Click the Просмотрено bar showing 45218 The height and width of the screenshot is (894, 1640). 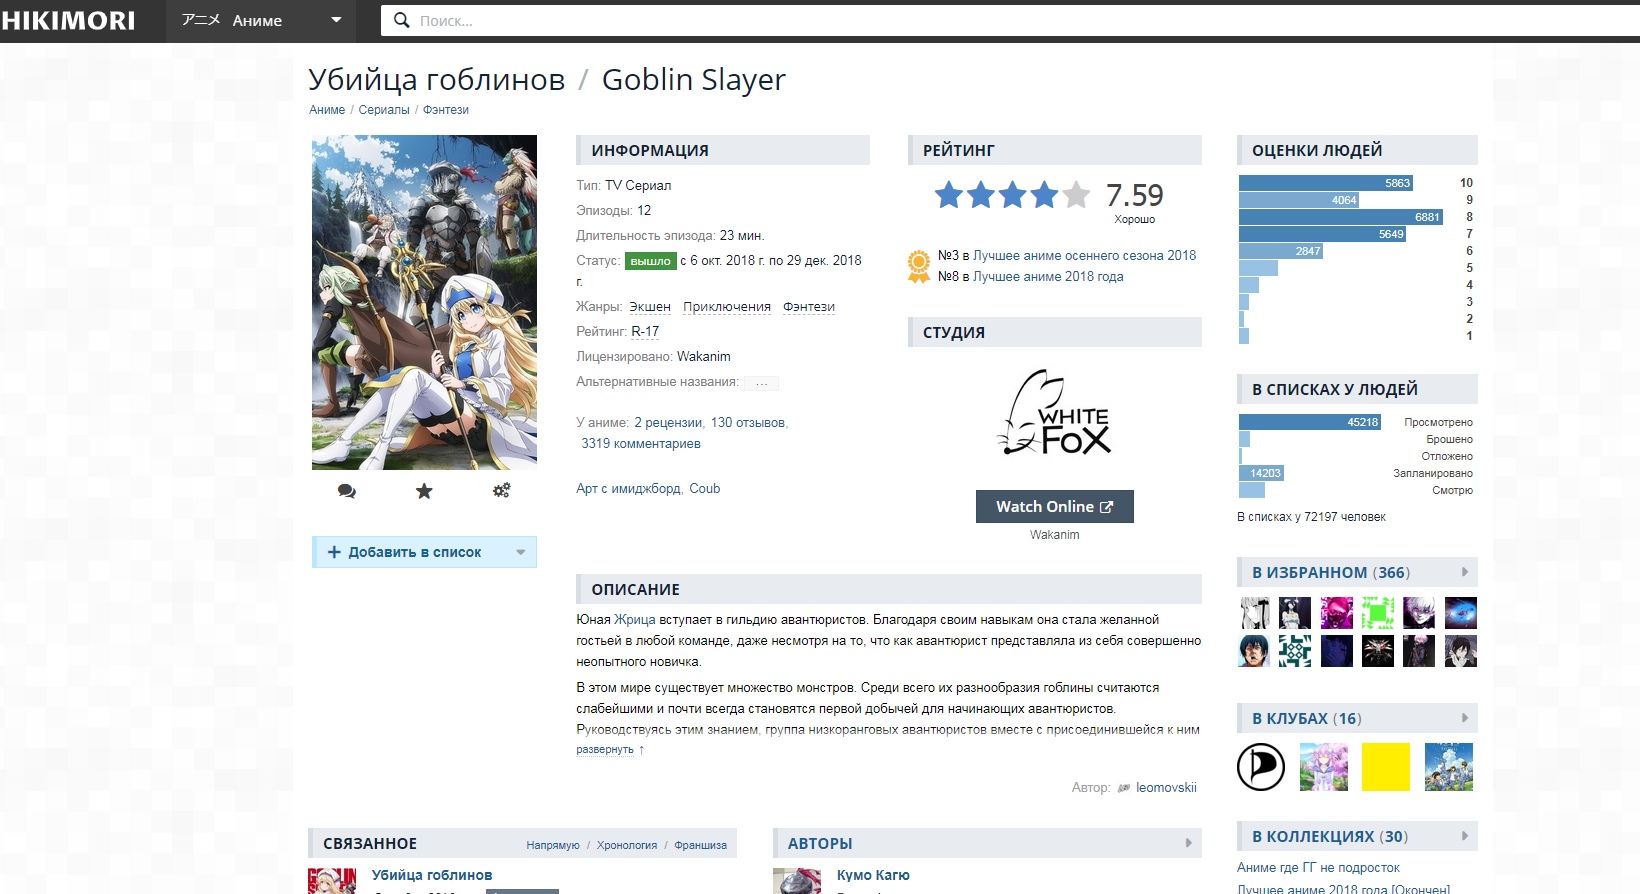tap(1310, 422)
